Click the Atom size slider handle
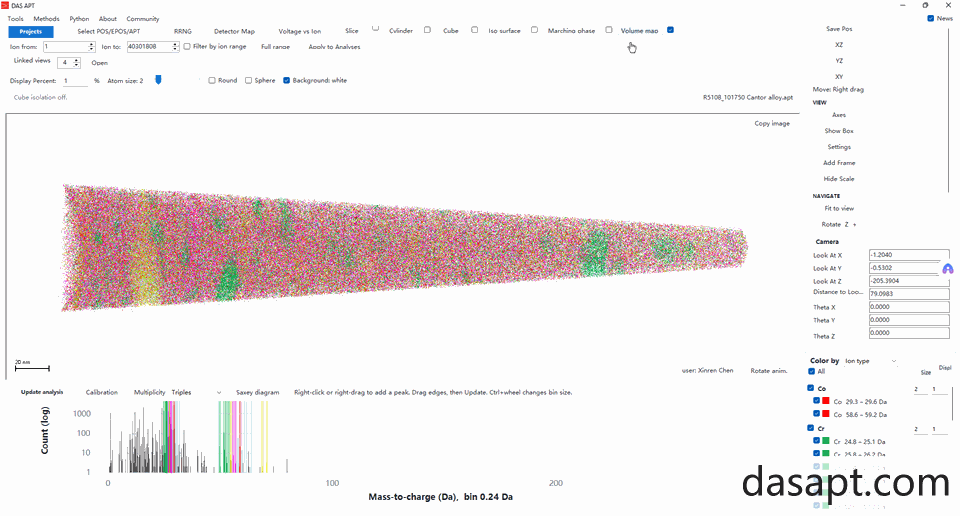960x516 pixels. pos(158,80)
